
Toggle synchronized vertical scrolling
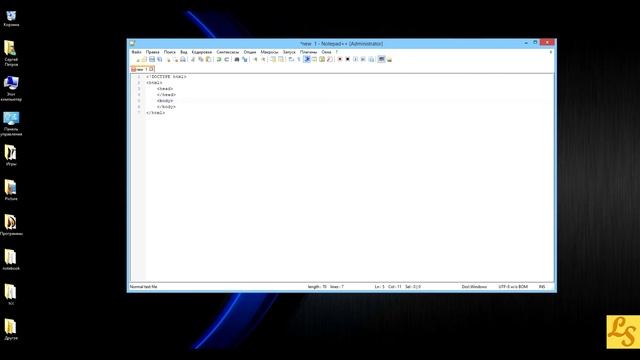(273, 60)
